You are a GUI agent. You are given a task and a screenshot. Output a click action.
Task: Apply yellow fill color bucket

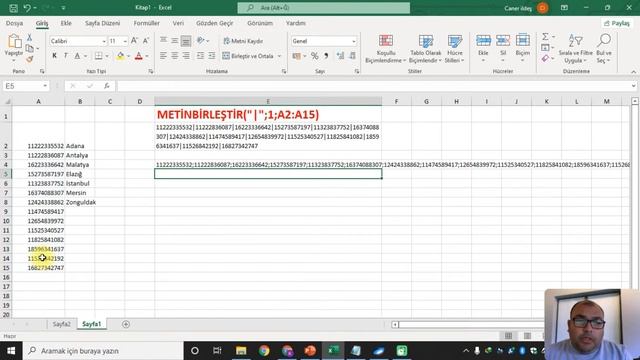click(x=120, y=56)
